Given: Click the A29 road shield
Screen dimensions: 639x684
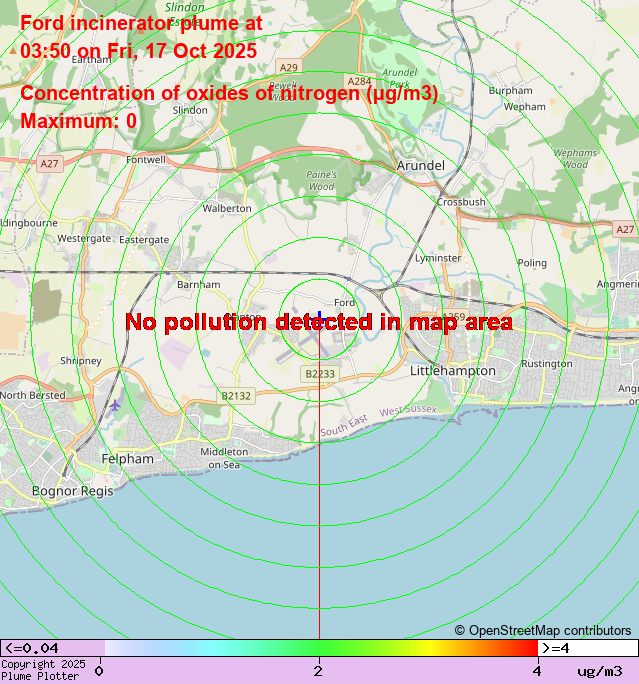Looking at the screenshot, I should (288, 67).
